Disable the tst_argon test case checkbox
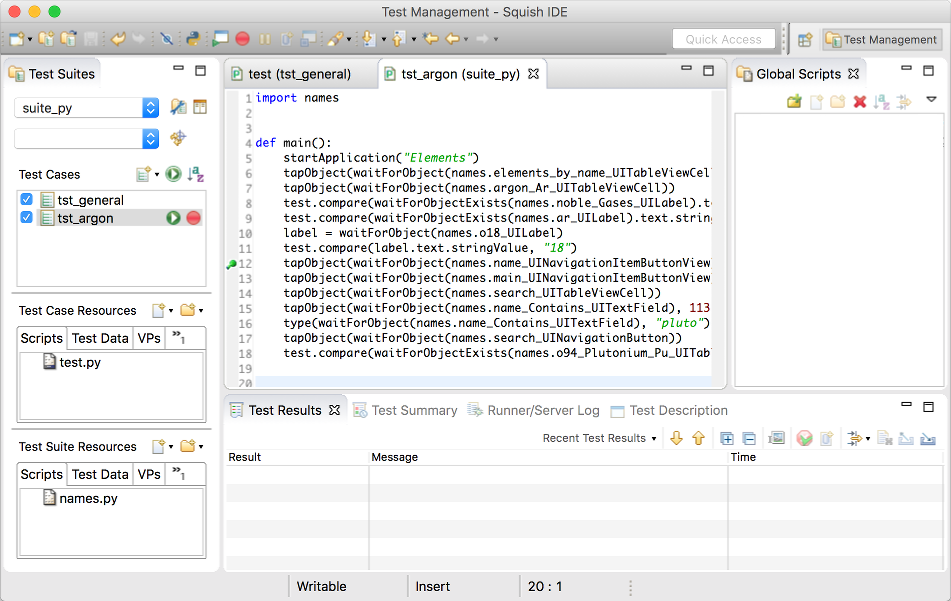The height and width of the screenshot is (601, 951). 25,218
